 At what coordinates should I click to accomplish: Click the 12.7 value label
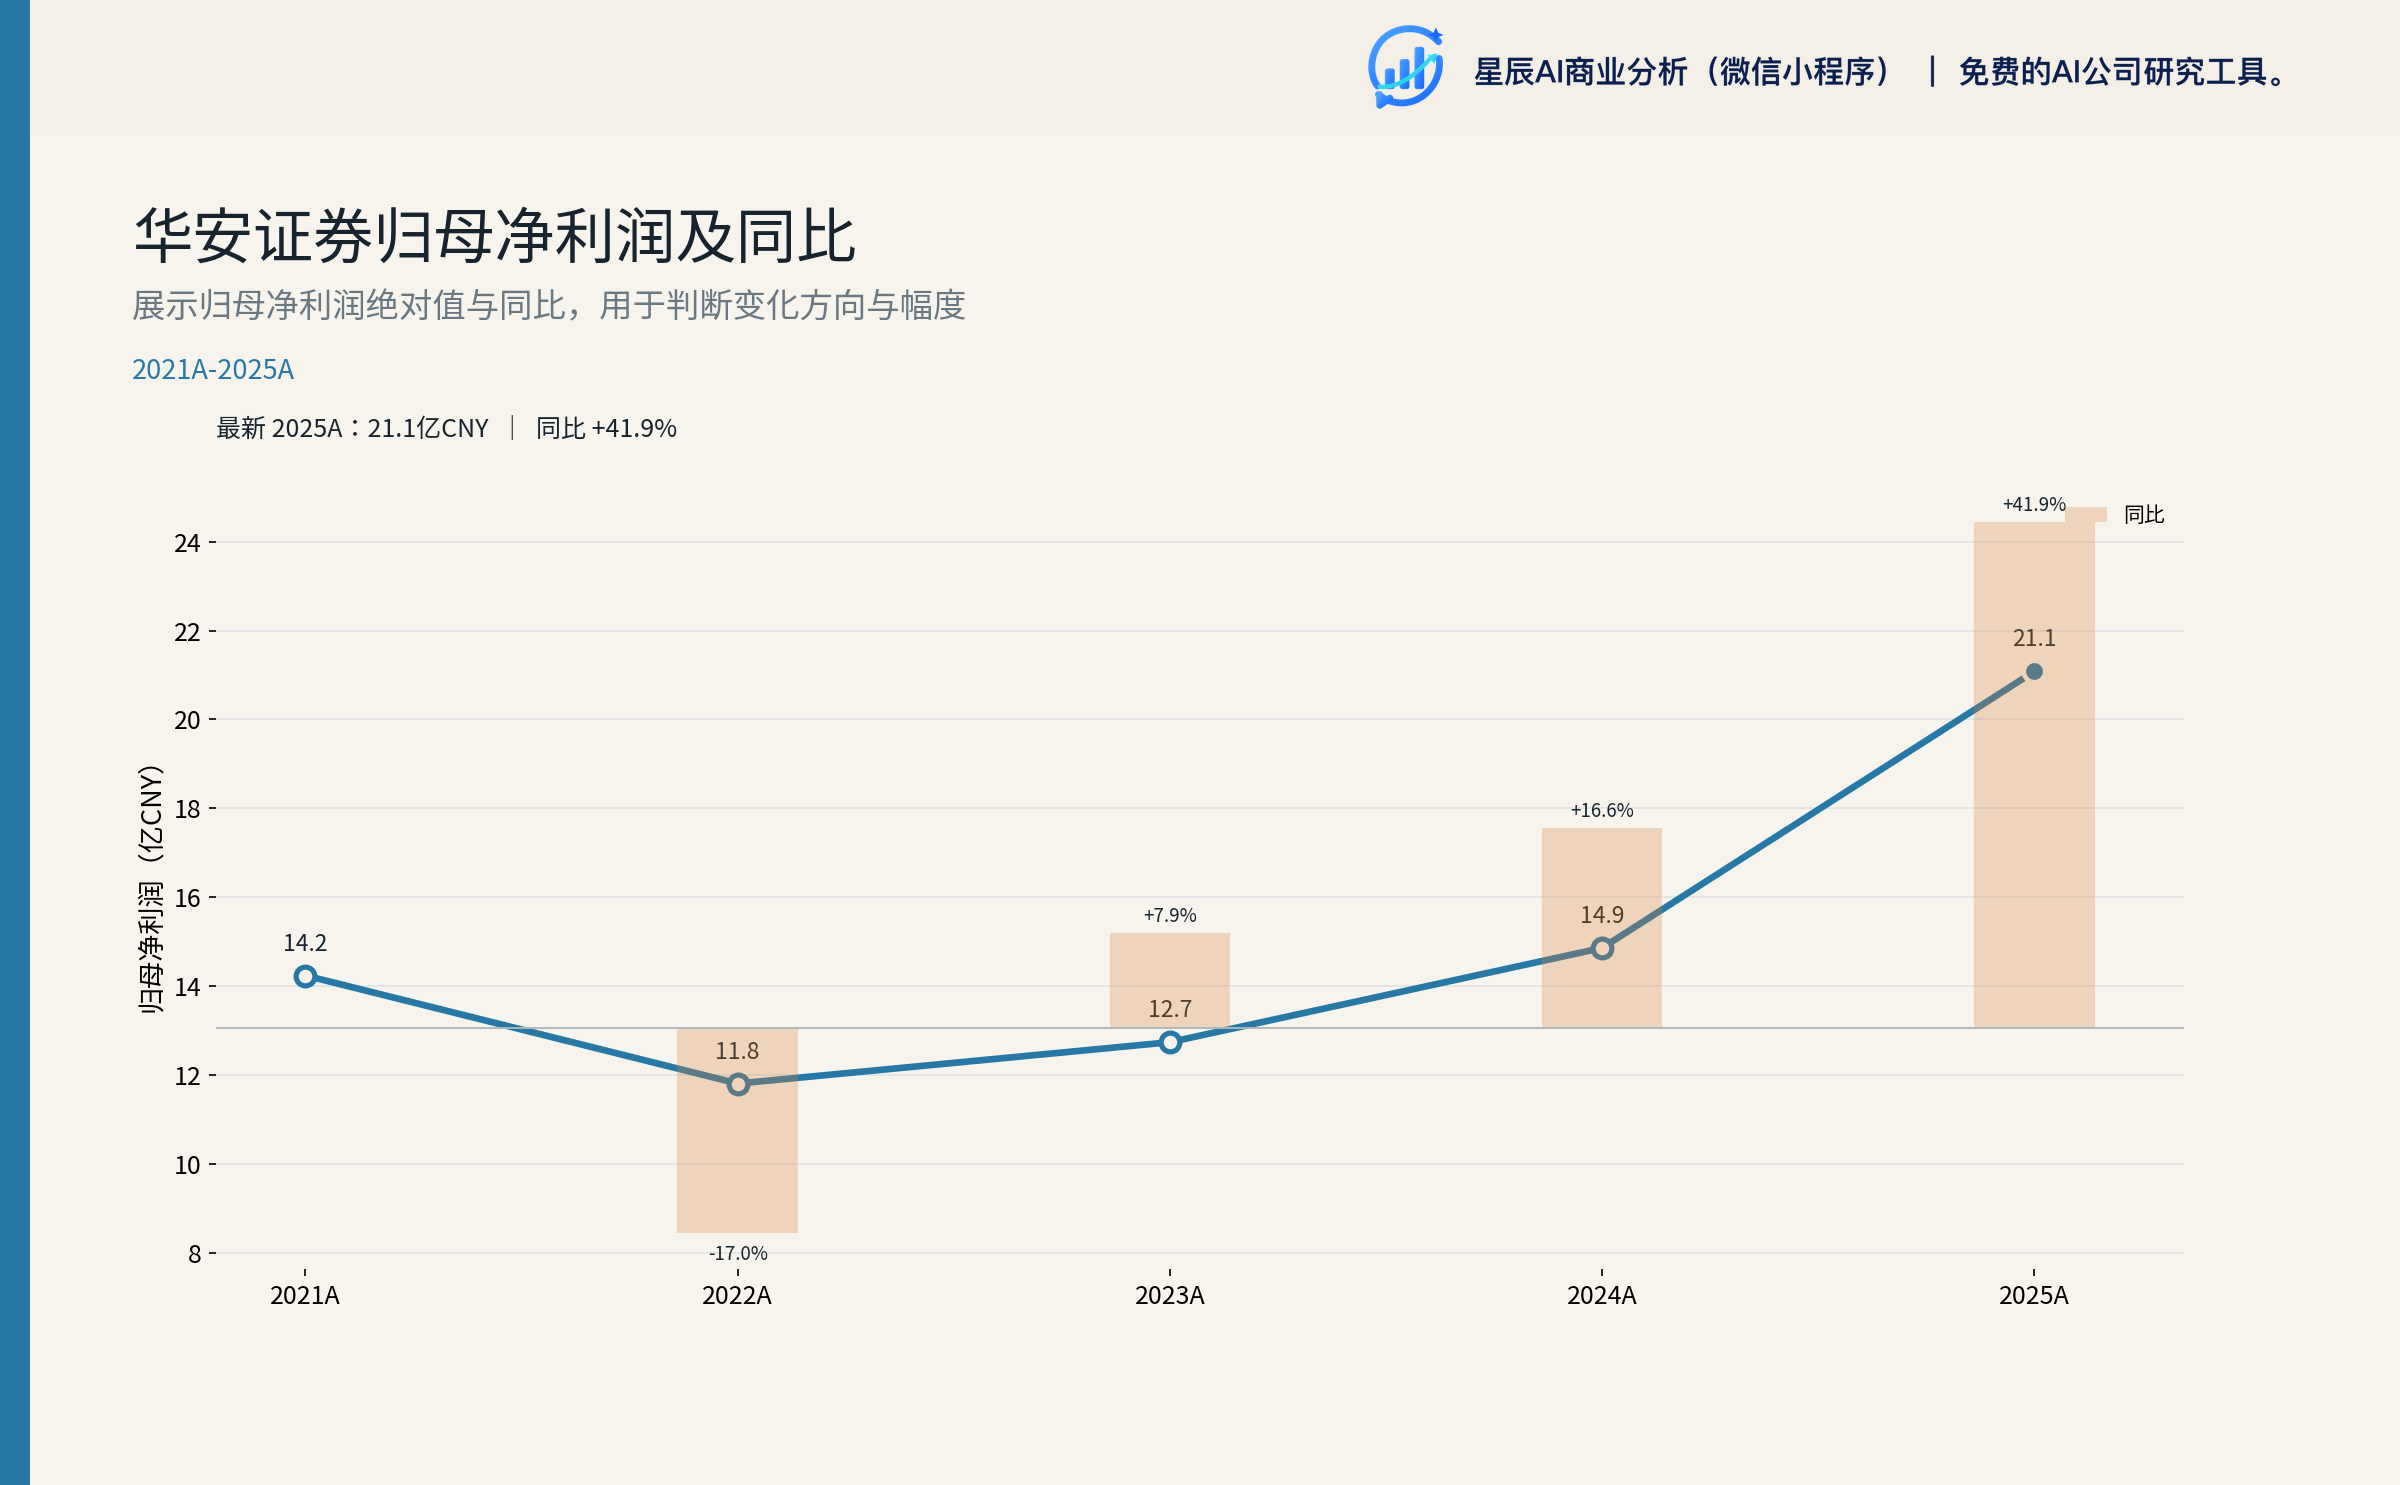tap(1170, 1009)
